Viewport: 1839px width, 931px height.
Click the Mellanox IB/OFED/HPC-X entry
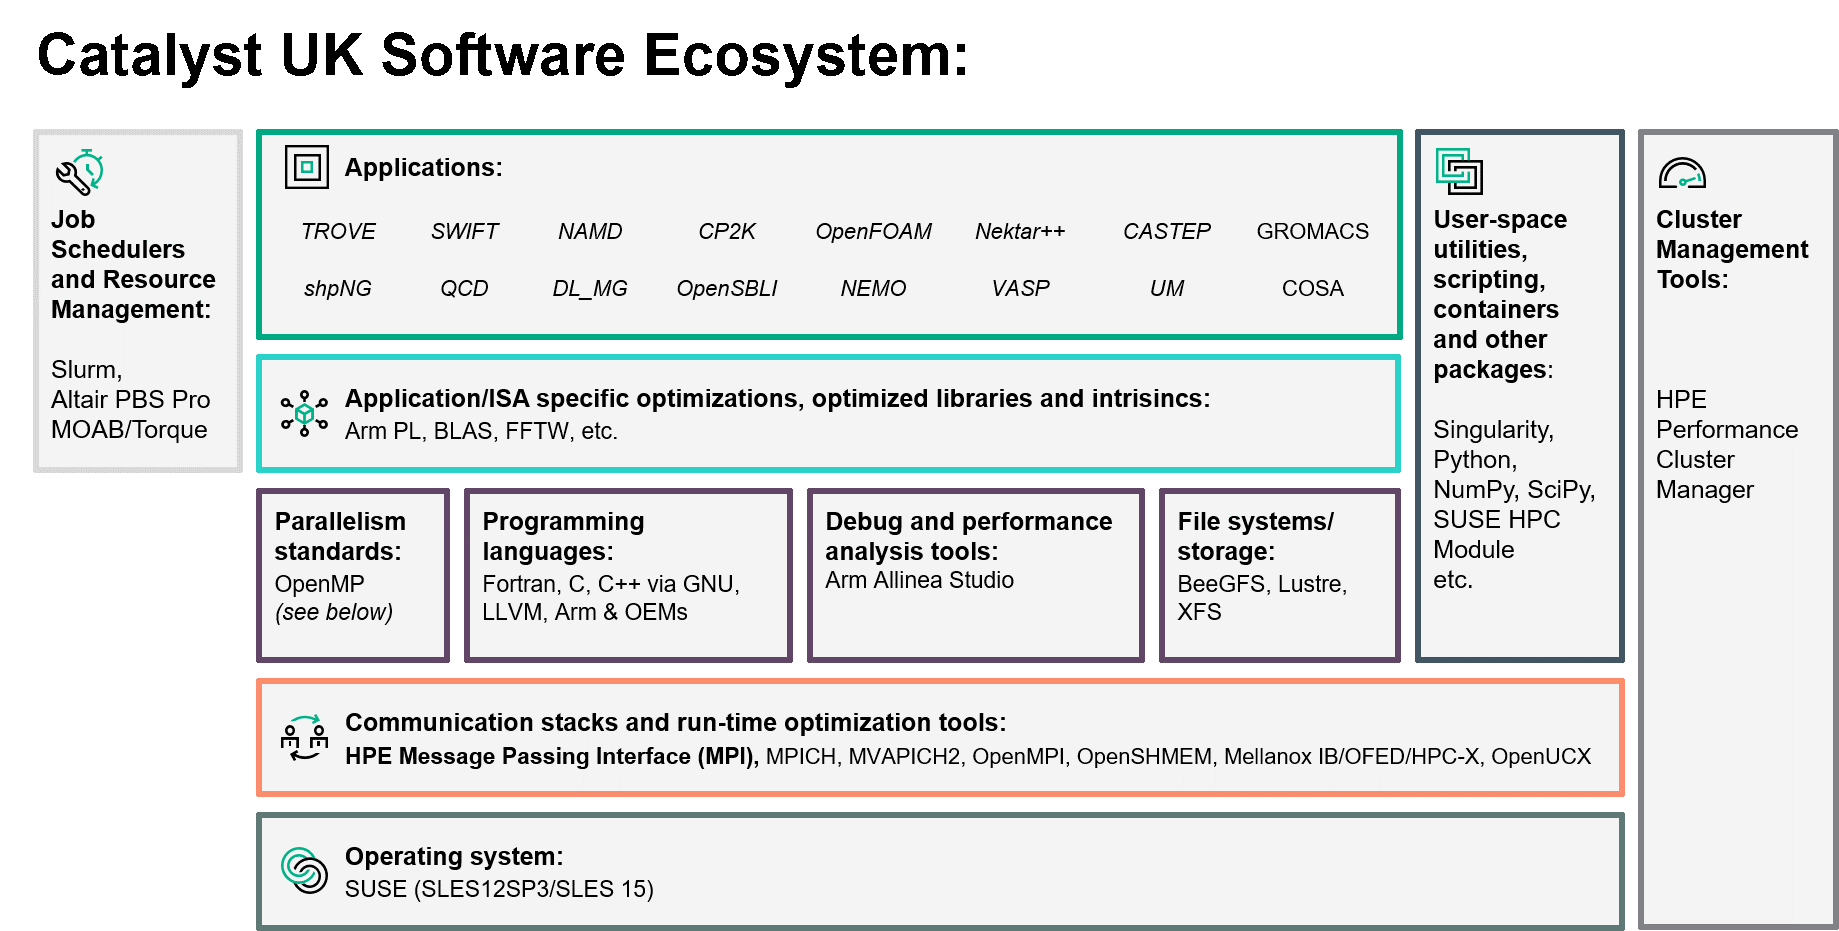click(1352, 756)
